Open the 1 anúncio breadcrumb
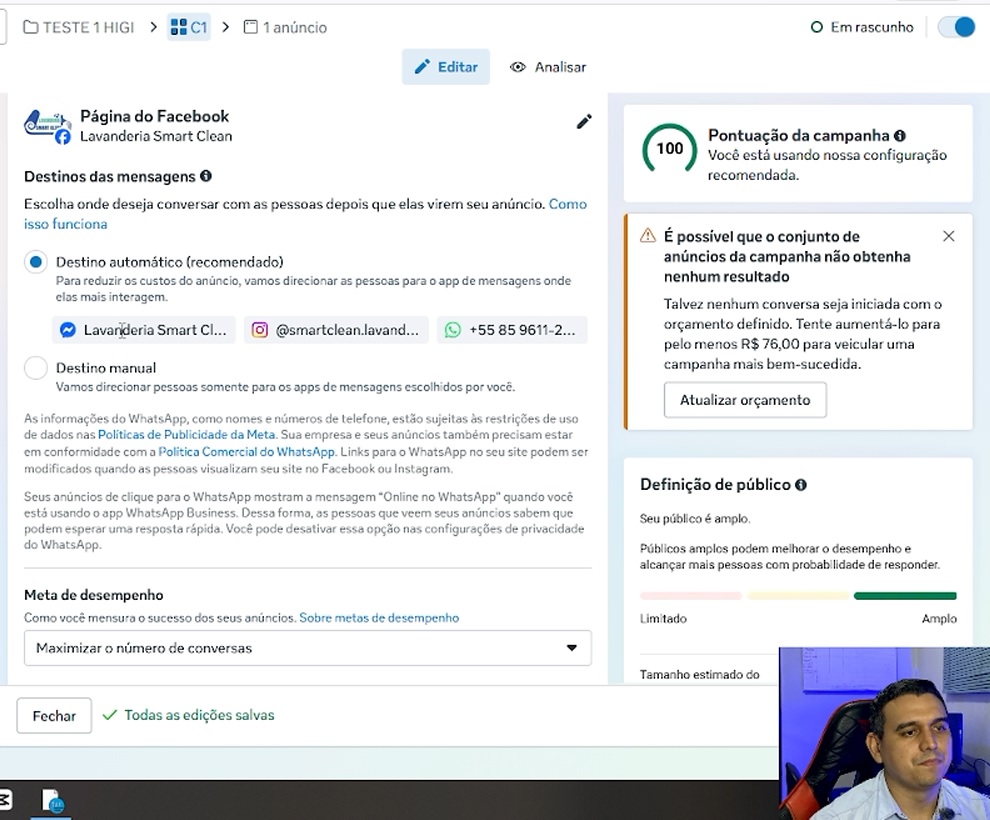The image size is (990, 820). tap(285, 27)
